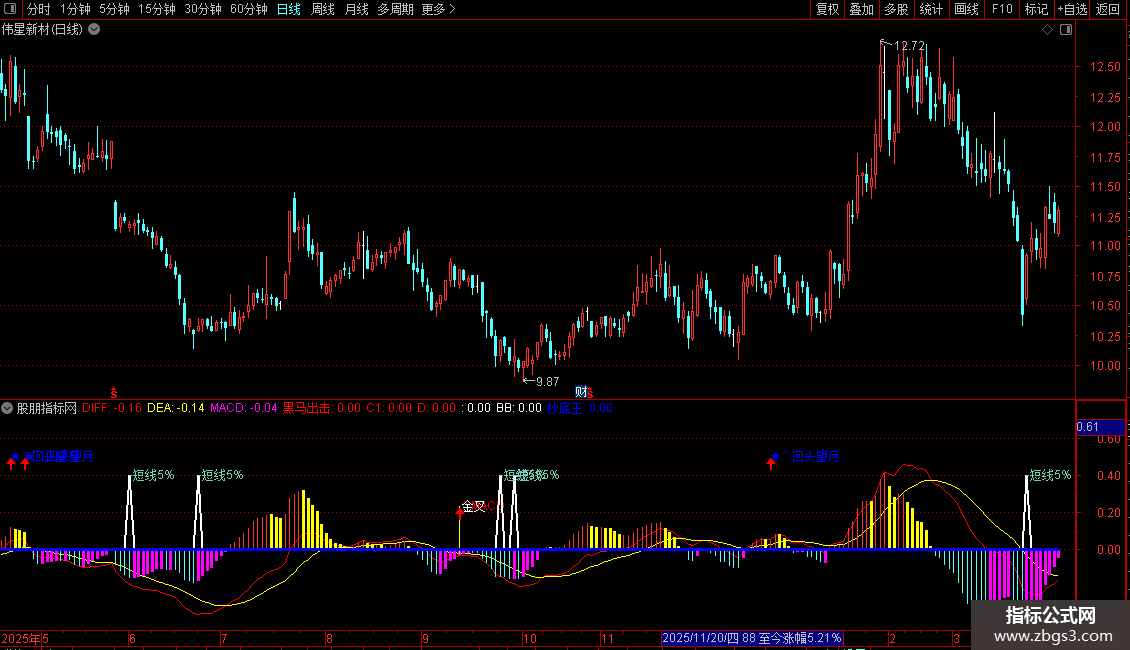Click the 9.87 low price label
The image size is (1130, 650).
point(547,382)
